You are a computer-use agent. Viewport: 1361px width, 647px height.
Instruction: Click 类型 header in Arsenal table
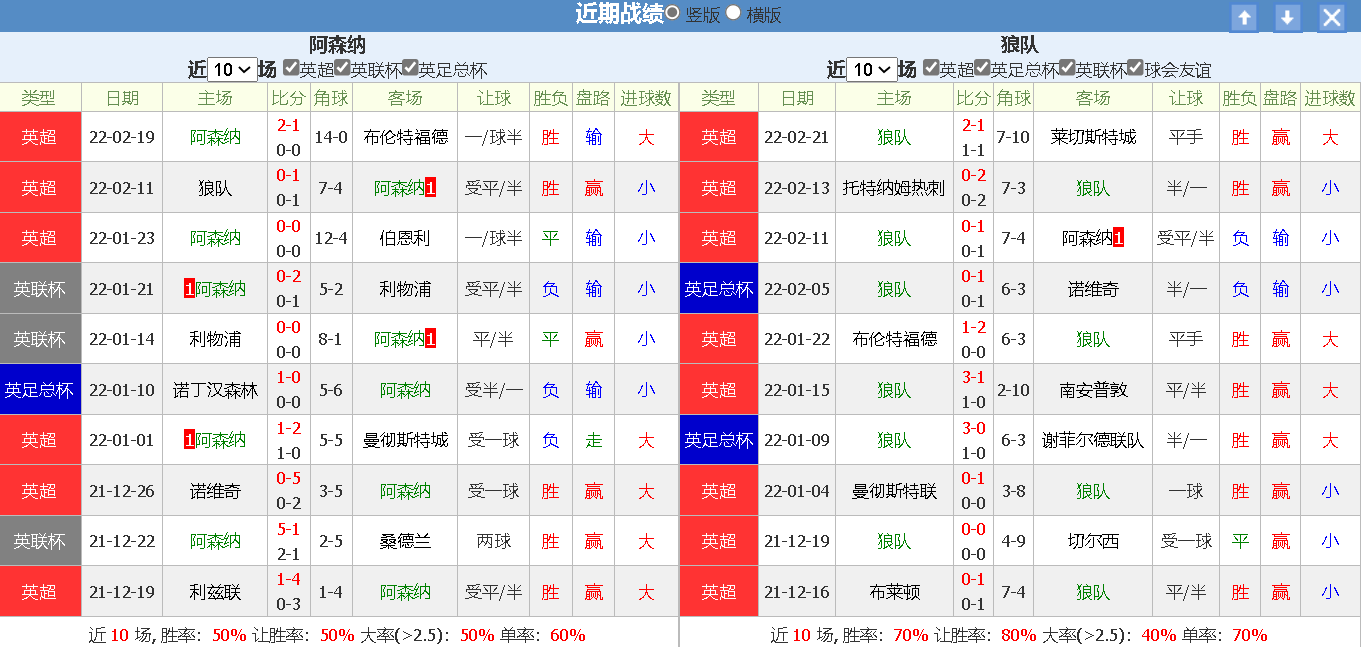[39, 97]
